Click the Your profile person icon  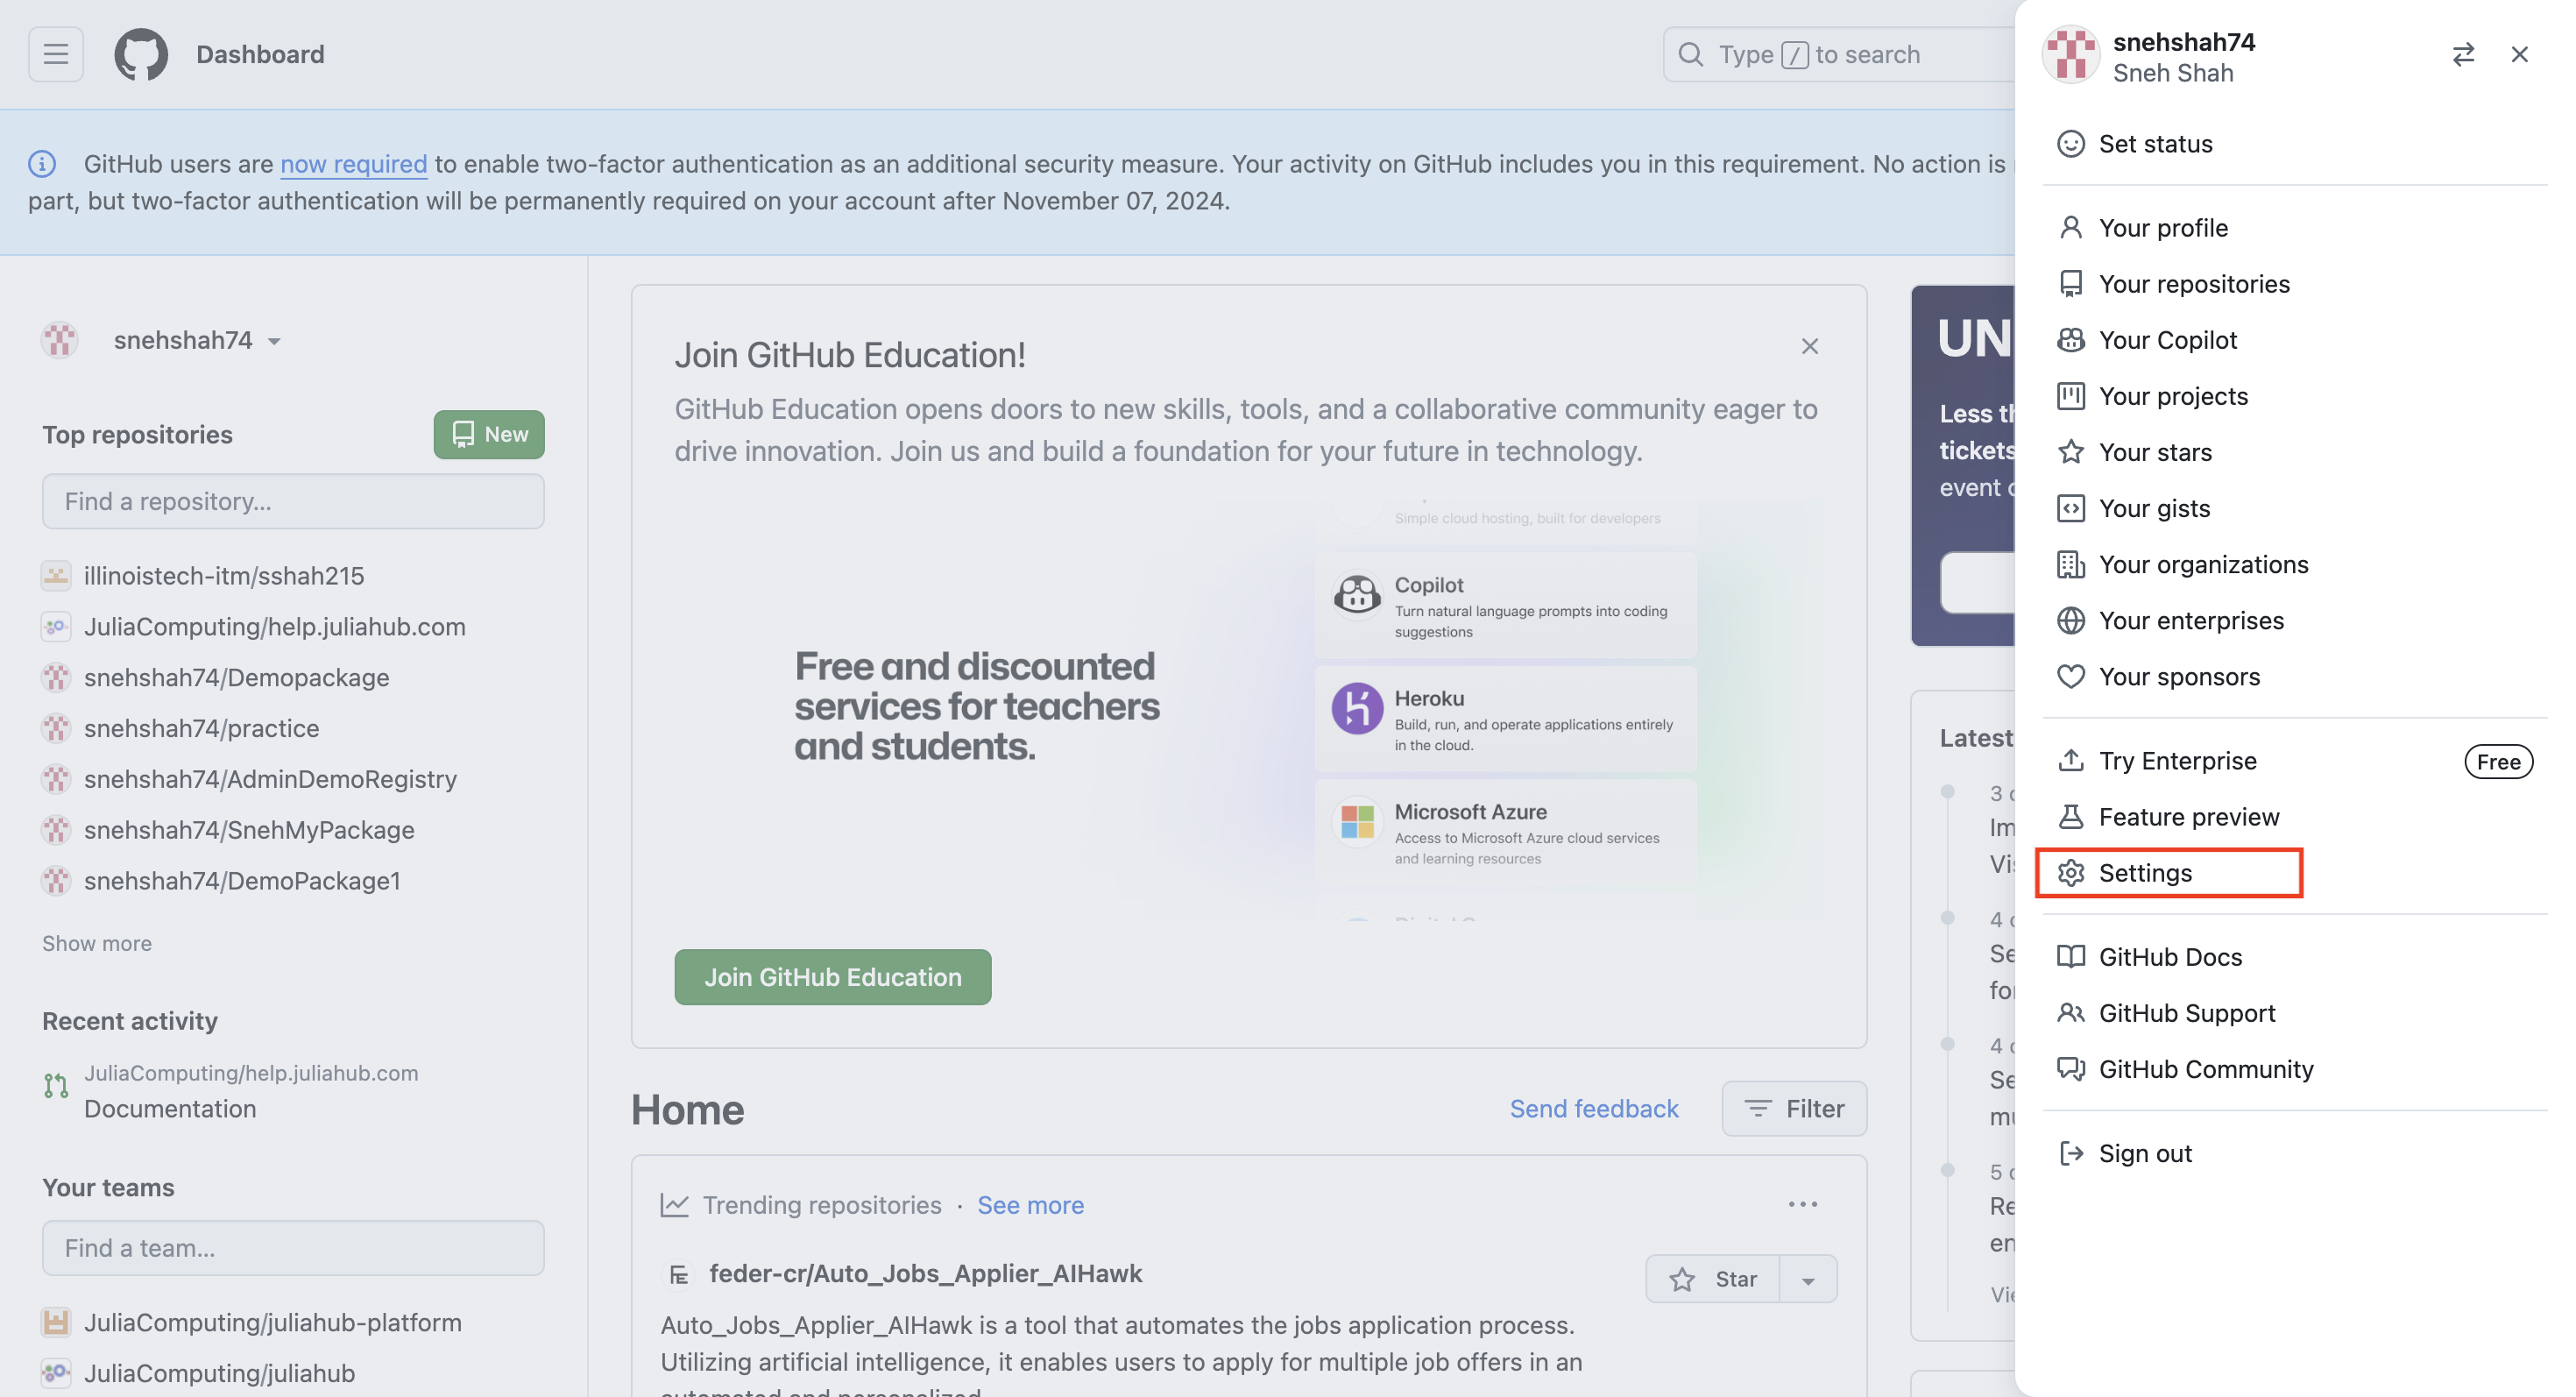click(x=2071, y=227)
